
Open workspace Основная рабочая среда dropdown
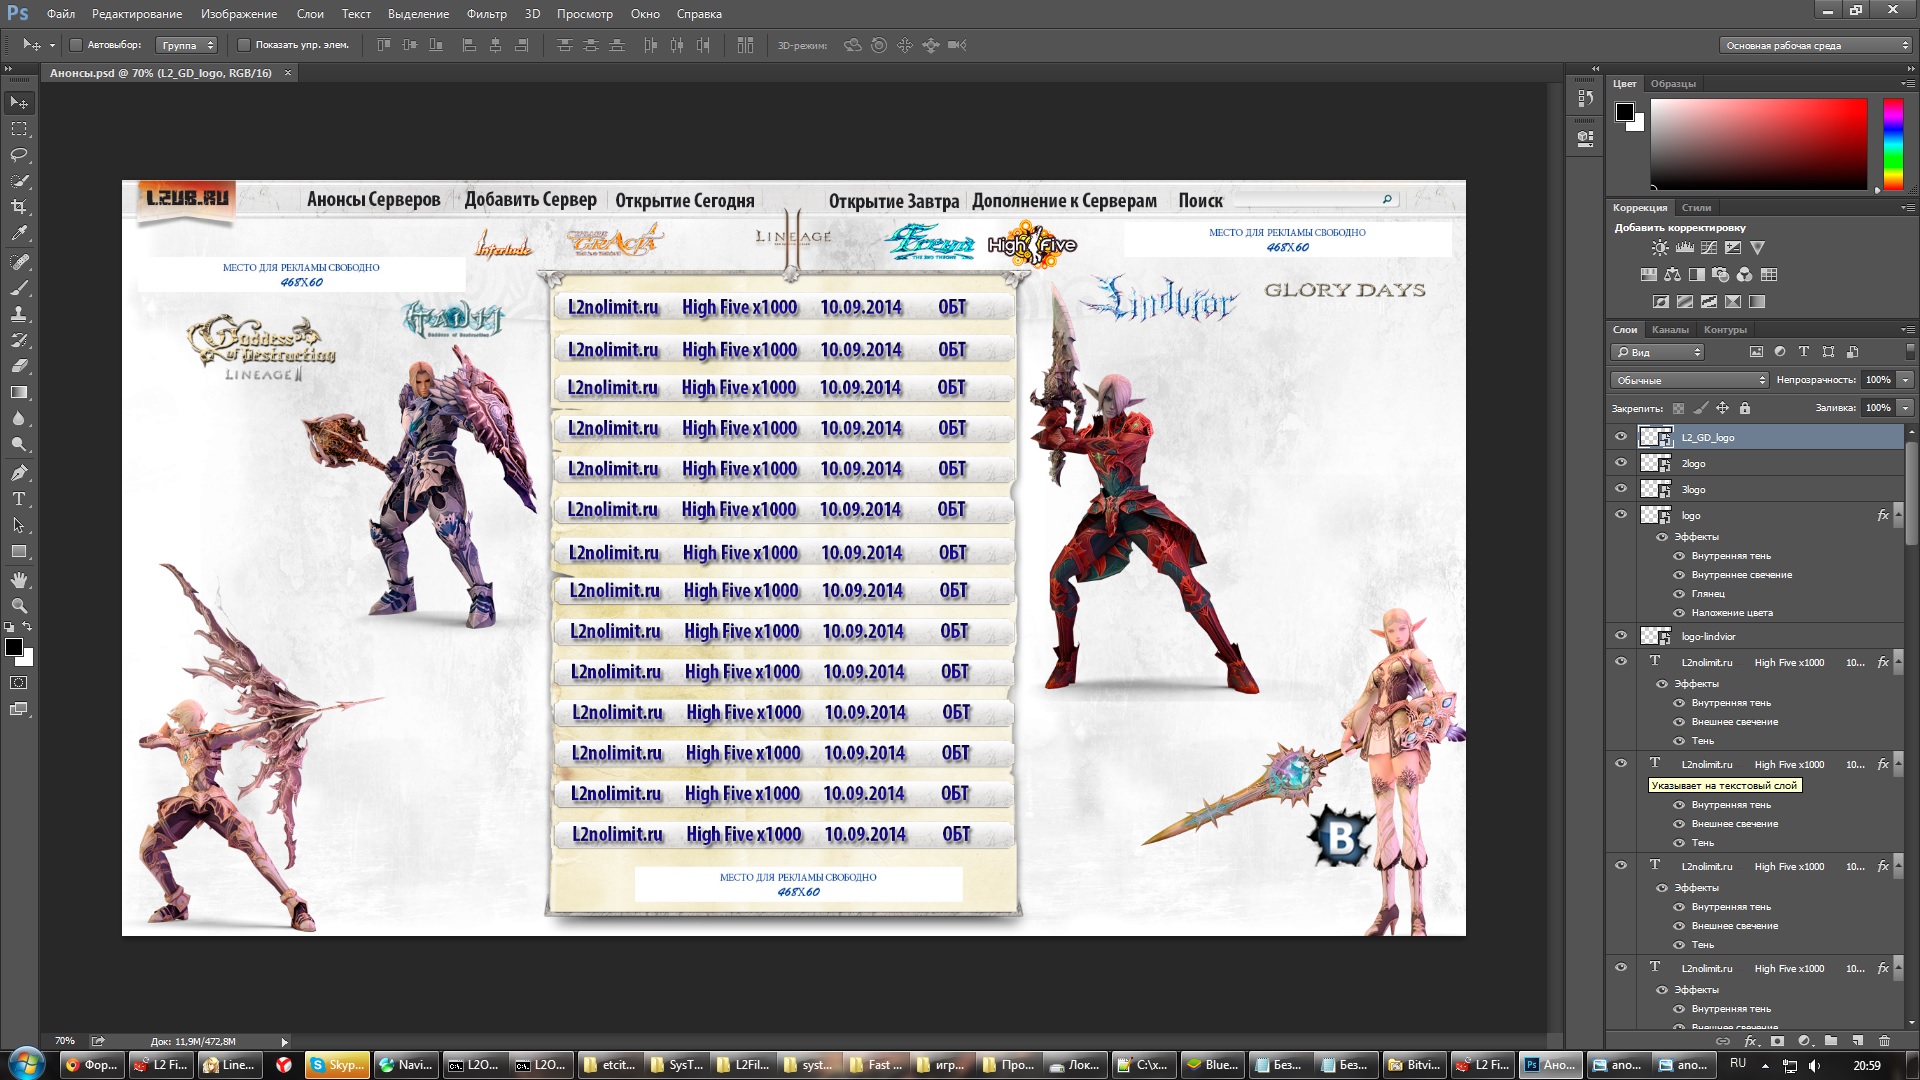coord(1815,45)
